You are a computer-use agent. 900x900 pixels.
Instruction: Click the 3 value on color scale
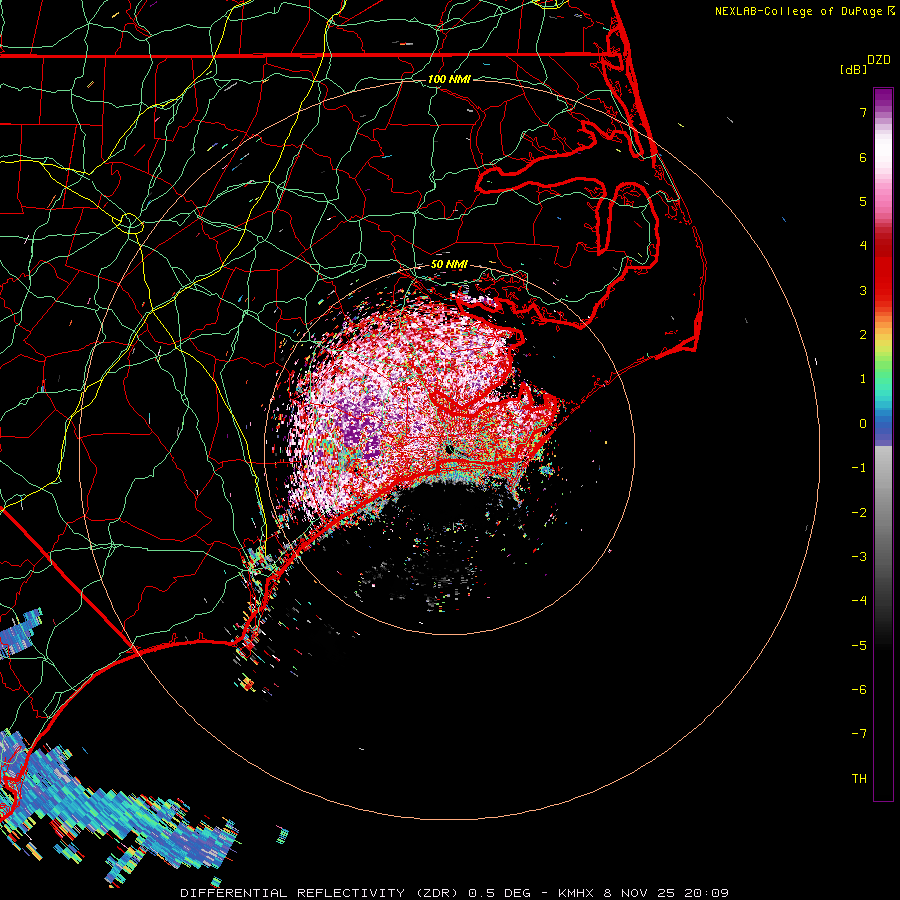[x=863, y=290]
